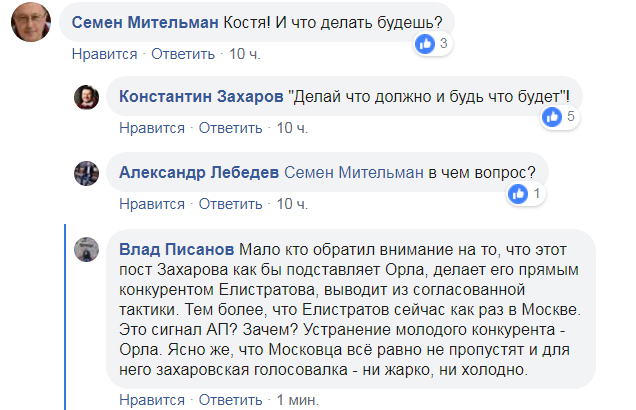Click the like reaction icon with count 5
Screen dimensions: 636x410
(551, 117)
